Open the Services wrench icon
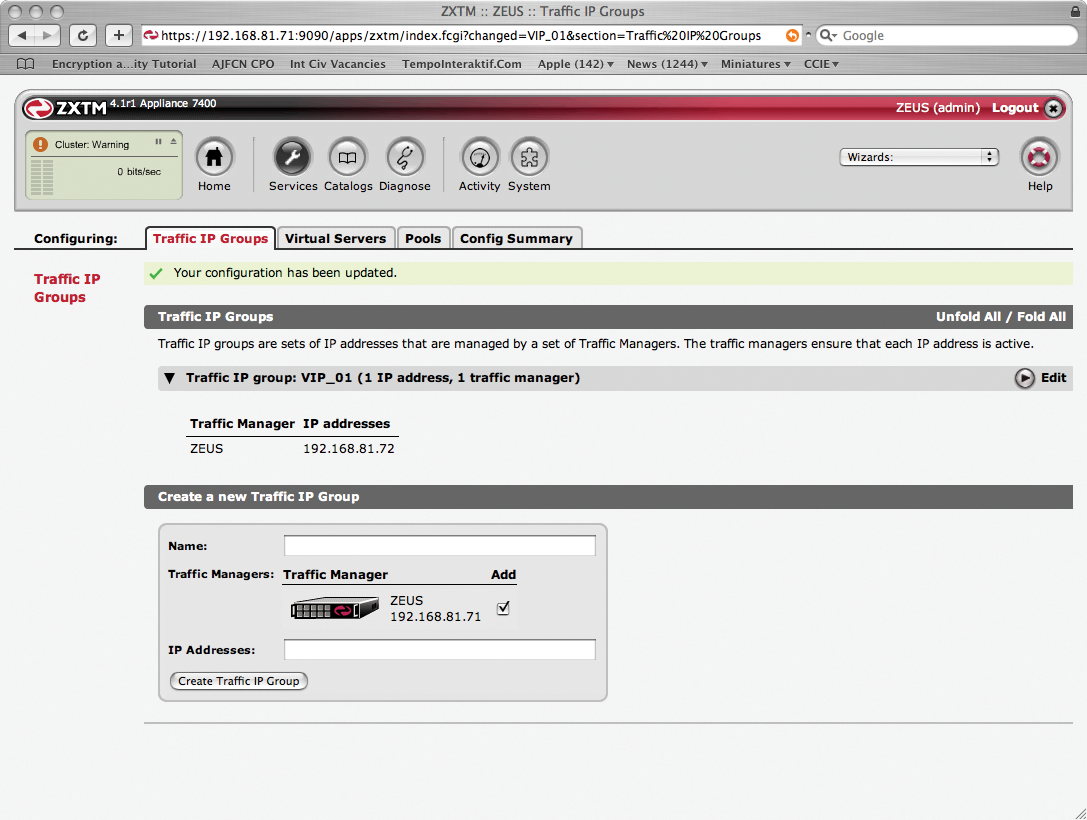 [292, 157]
